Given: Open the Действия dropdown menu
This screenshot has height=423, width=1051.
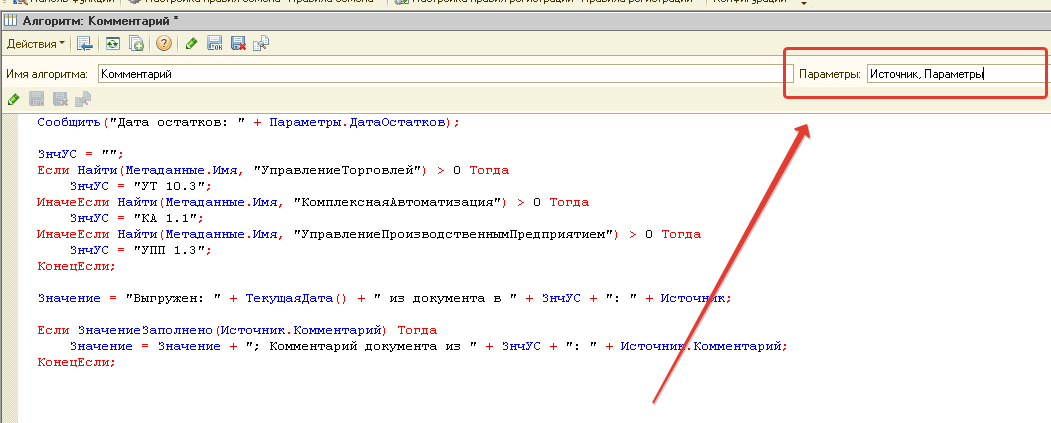Looking at the screenshot, I should [35, 44].
